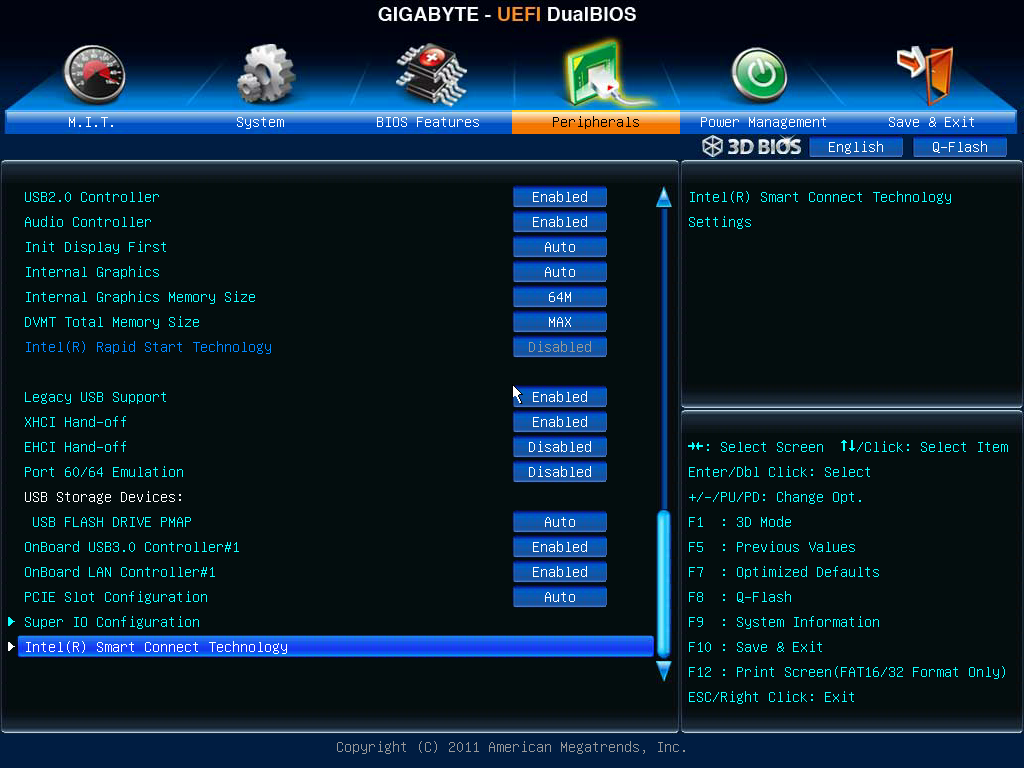Open USB FLASH DRIVE PMAP Auto option

[560, 522]
